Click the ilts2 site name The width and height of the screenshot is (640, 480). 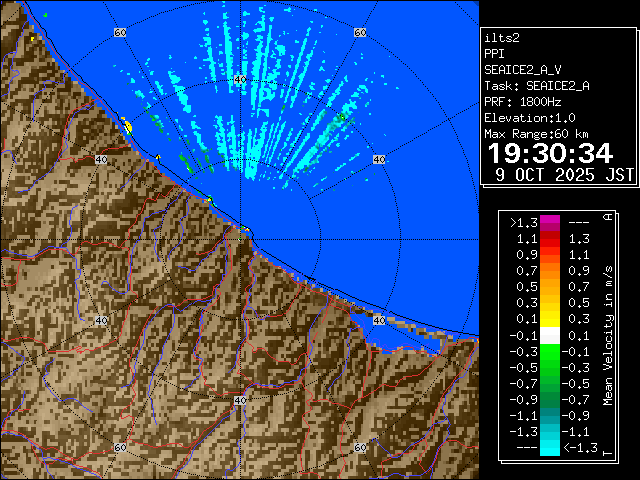pos(503,38)
